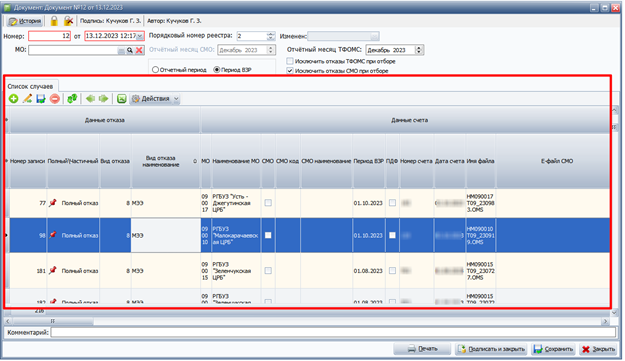
Task: Click the red remove record icon
Action: [55, 99]
